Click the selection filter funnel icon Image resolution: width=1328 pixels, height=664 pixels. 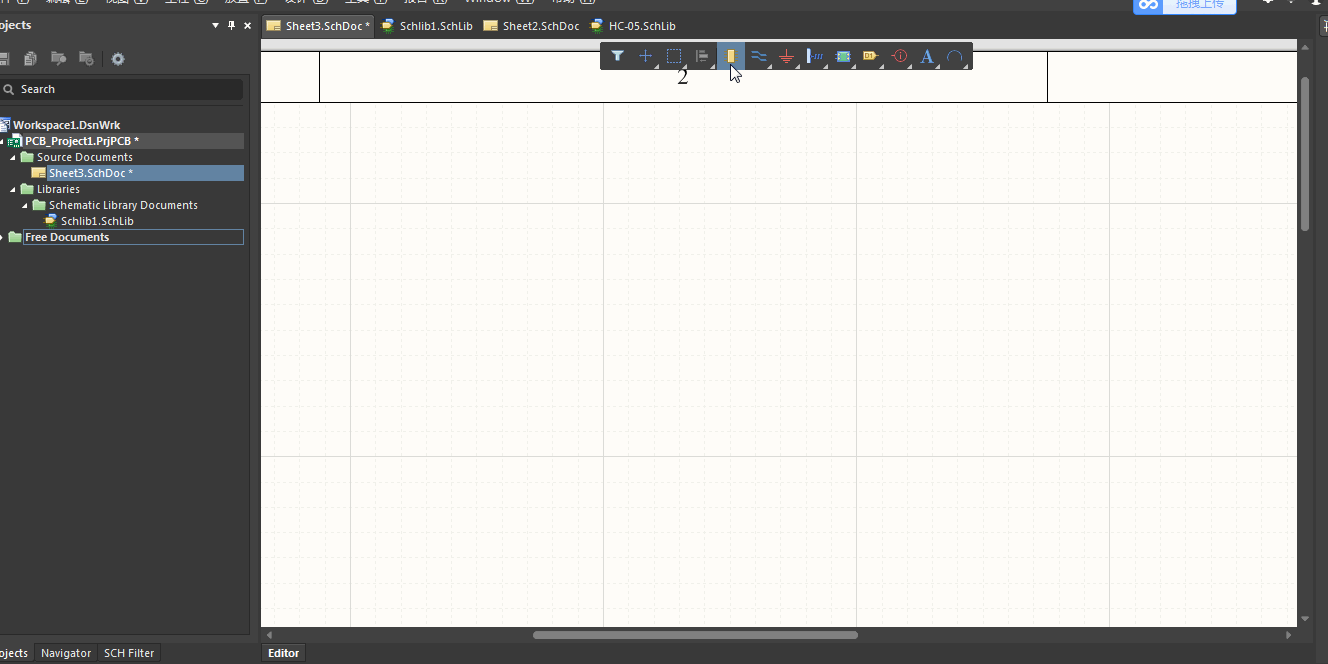click(x=618, y=56)
